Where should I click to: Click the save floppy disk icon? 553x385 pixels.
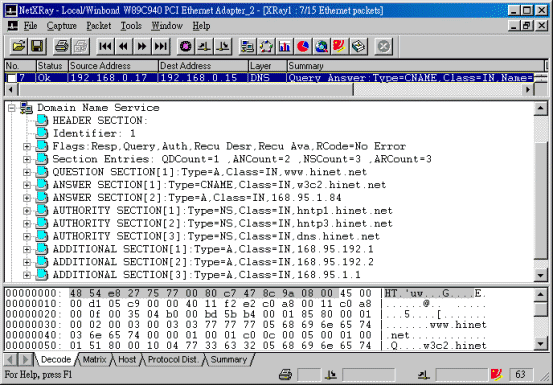tap(37, 46)
